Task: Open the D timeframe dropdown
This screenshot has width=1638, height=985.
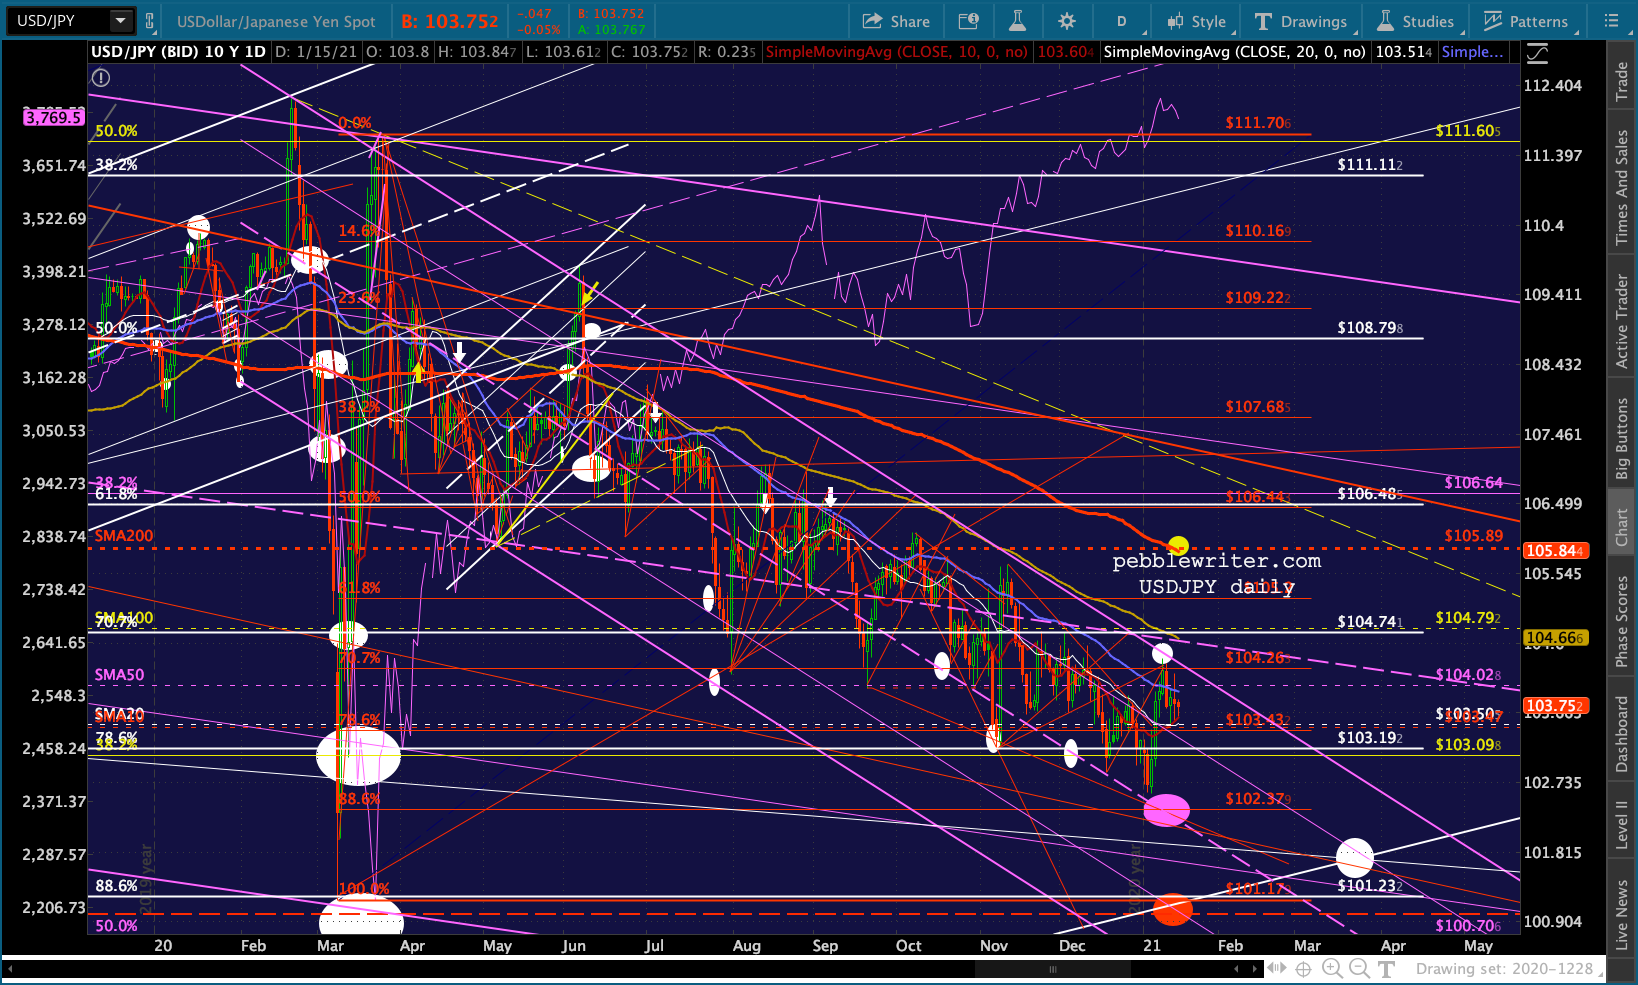Action: [x=1122, y=21]
